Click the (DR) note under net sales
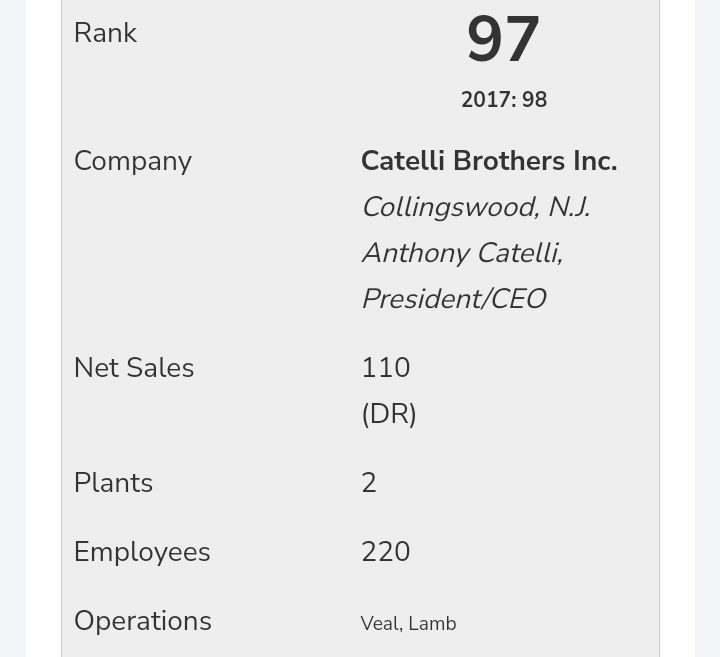 (389, 414)
